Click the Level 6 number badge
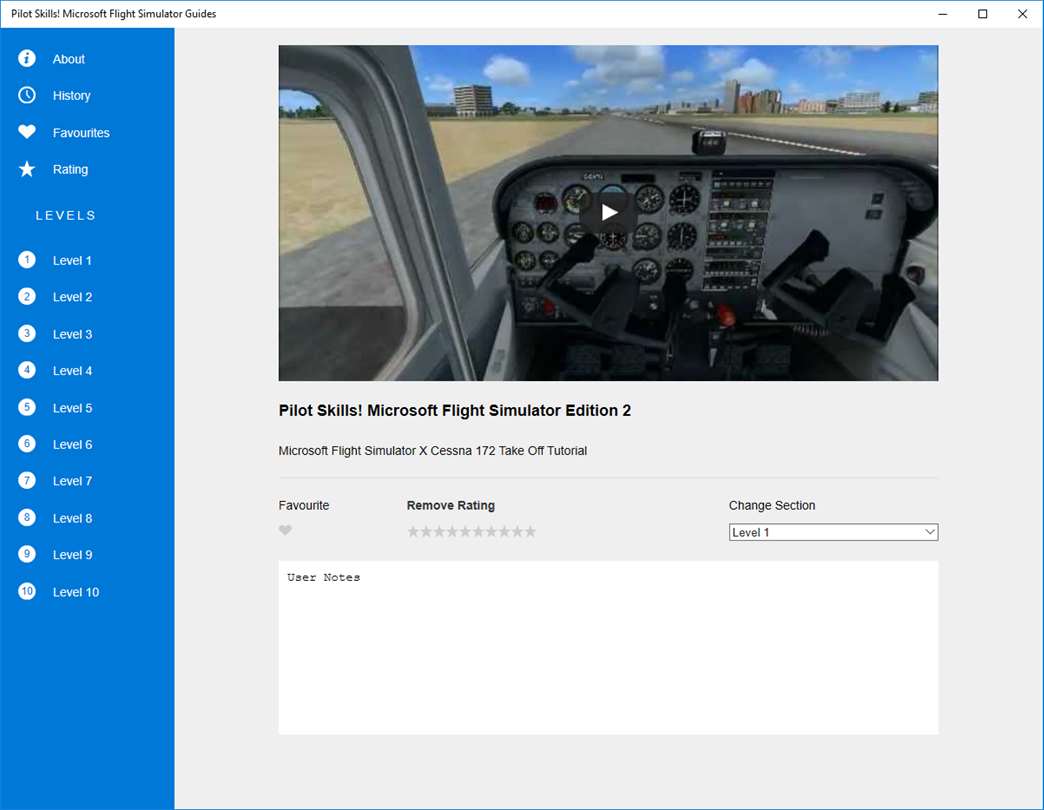Image resolution: width=1044 pixels, height=810 pixels. pos(27,444)
